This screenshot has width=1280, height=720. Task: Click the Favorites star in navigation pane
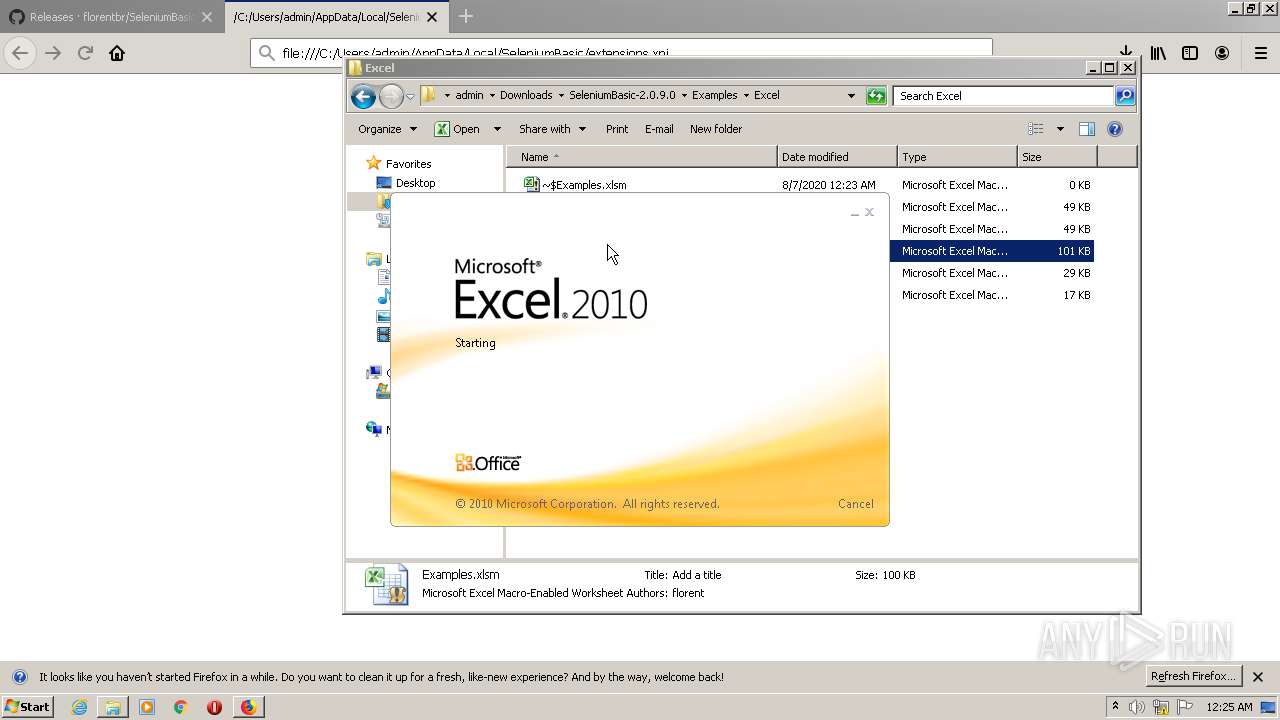click(x=374, y=163)
